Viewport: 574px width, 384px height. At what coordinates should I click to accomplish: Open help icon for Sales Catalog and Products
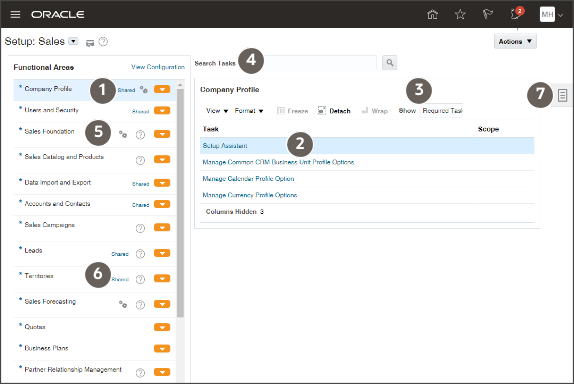click(140, 160)
